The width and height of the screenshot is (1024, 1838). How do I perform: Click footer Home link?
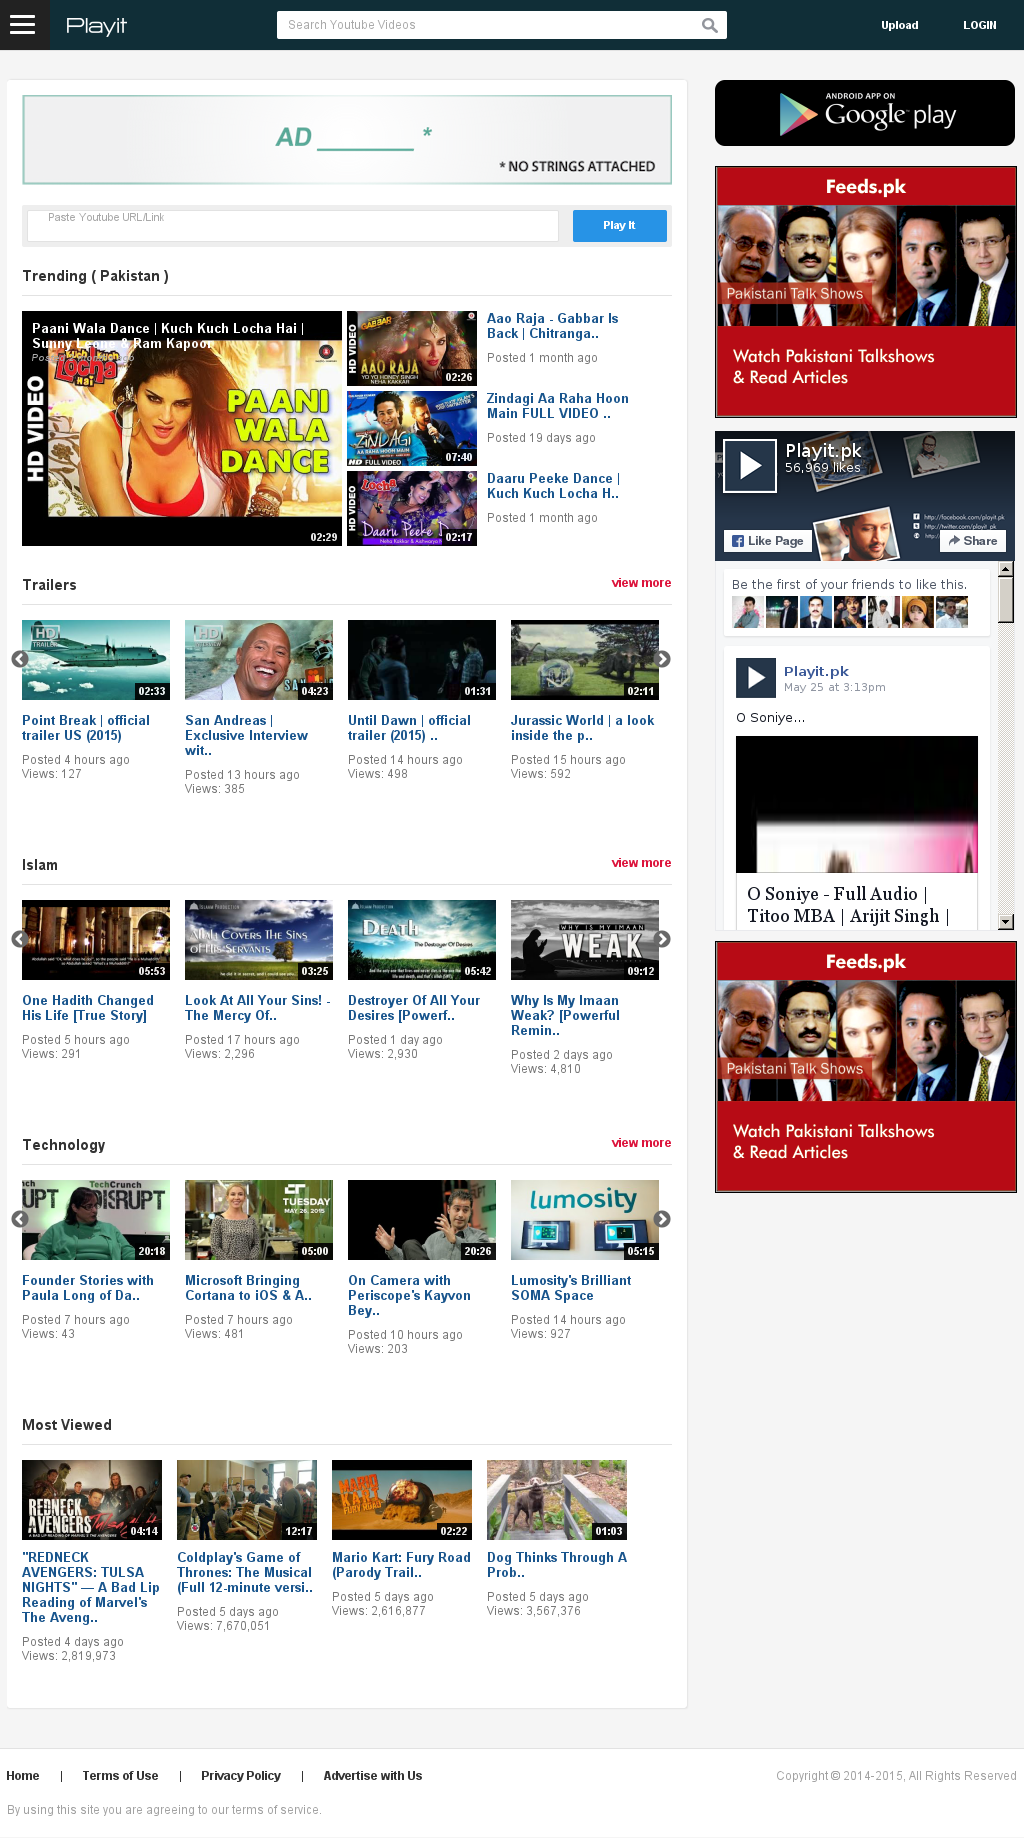tap(23, 1776)
